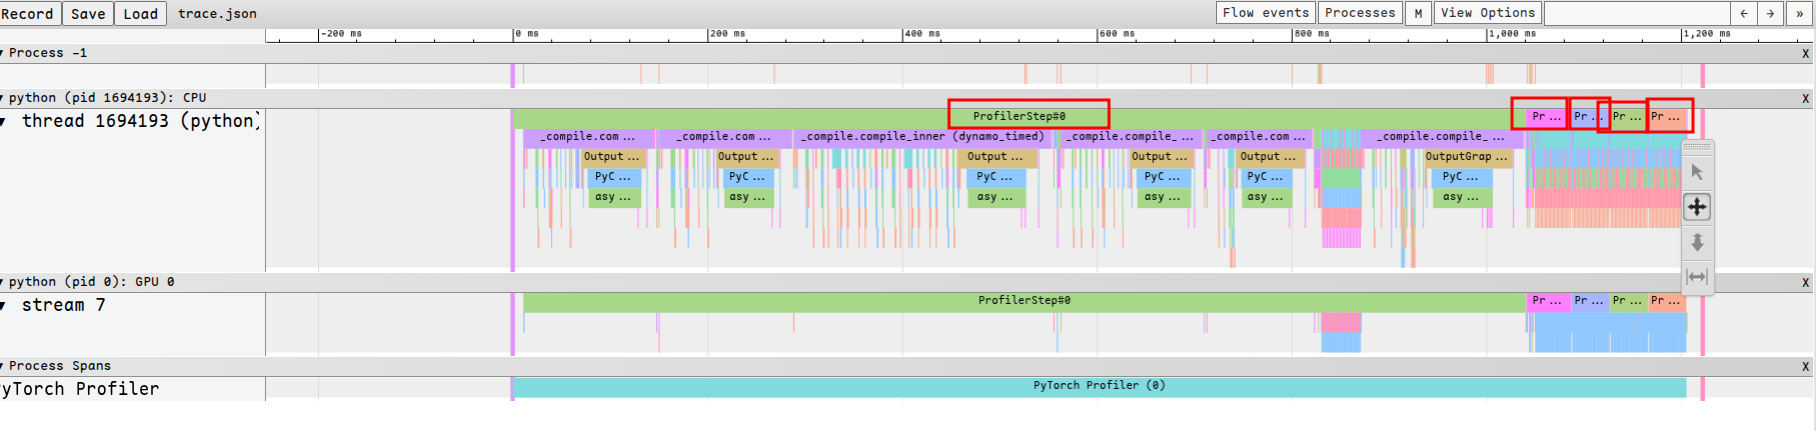1816x431 pixels.
Task: Open the Processes filter menu
Action: click(1359, 13)
